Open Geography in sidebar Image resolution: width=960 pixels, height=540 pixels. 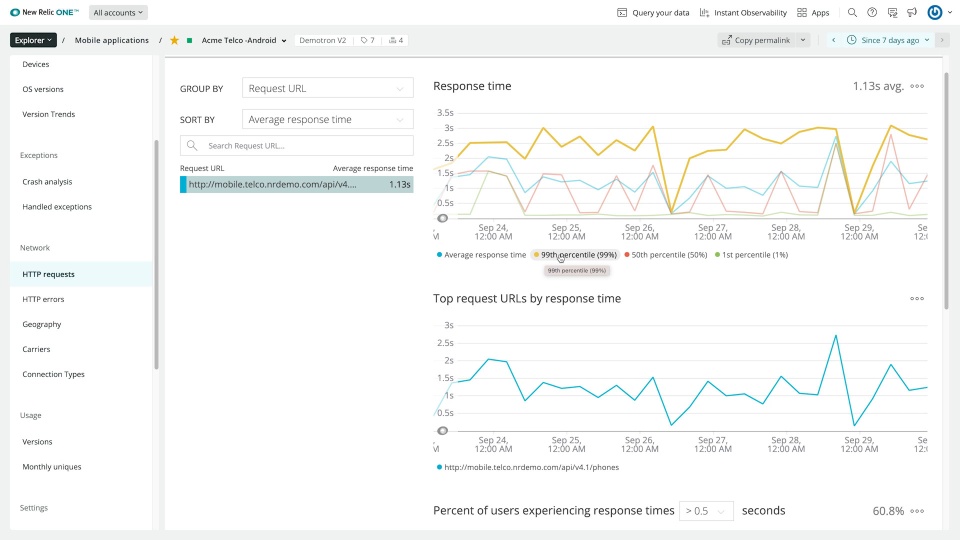pos(42,324)
